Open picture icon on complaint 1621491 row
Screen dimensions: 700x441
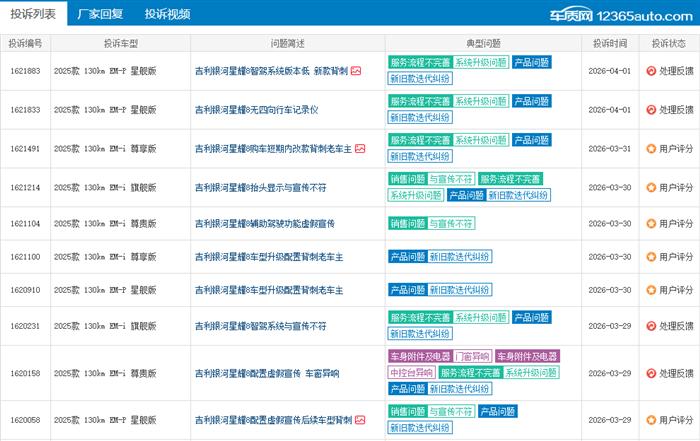(360, 149)
